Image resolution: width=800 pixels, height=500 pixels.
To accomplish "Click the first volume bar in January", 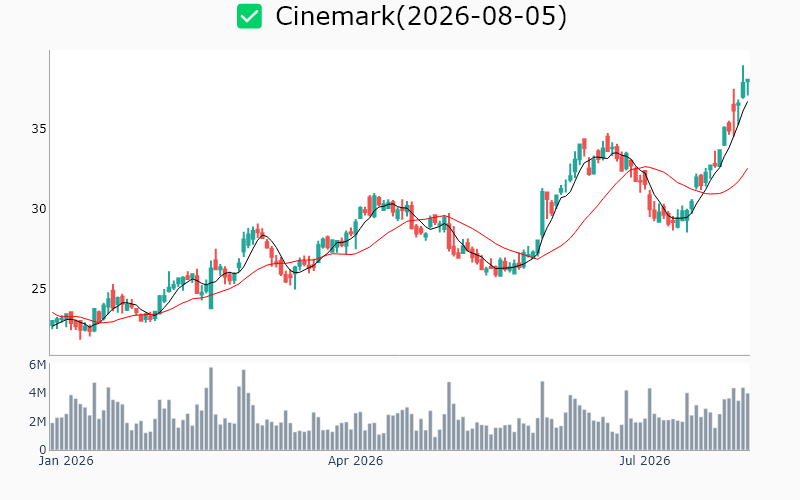I will [52, 436].
